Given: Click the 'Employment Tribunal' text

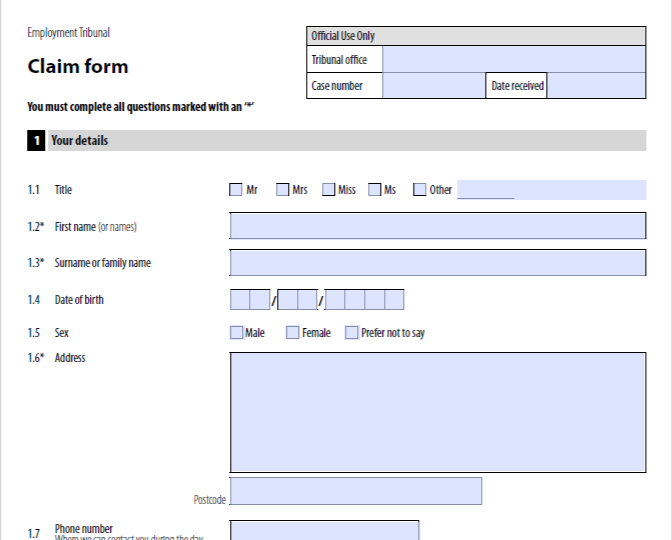Looking at the screenshot, I should point(69,33).
